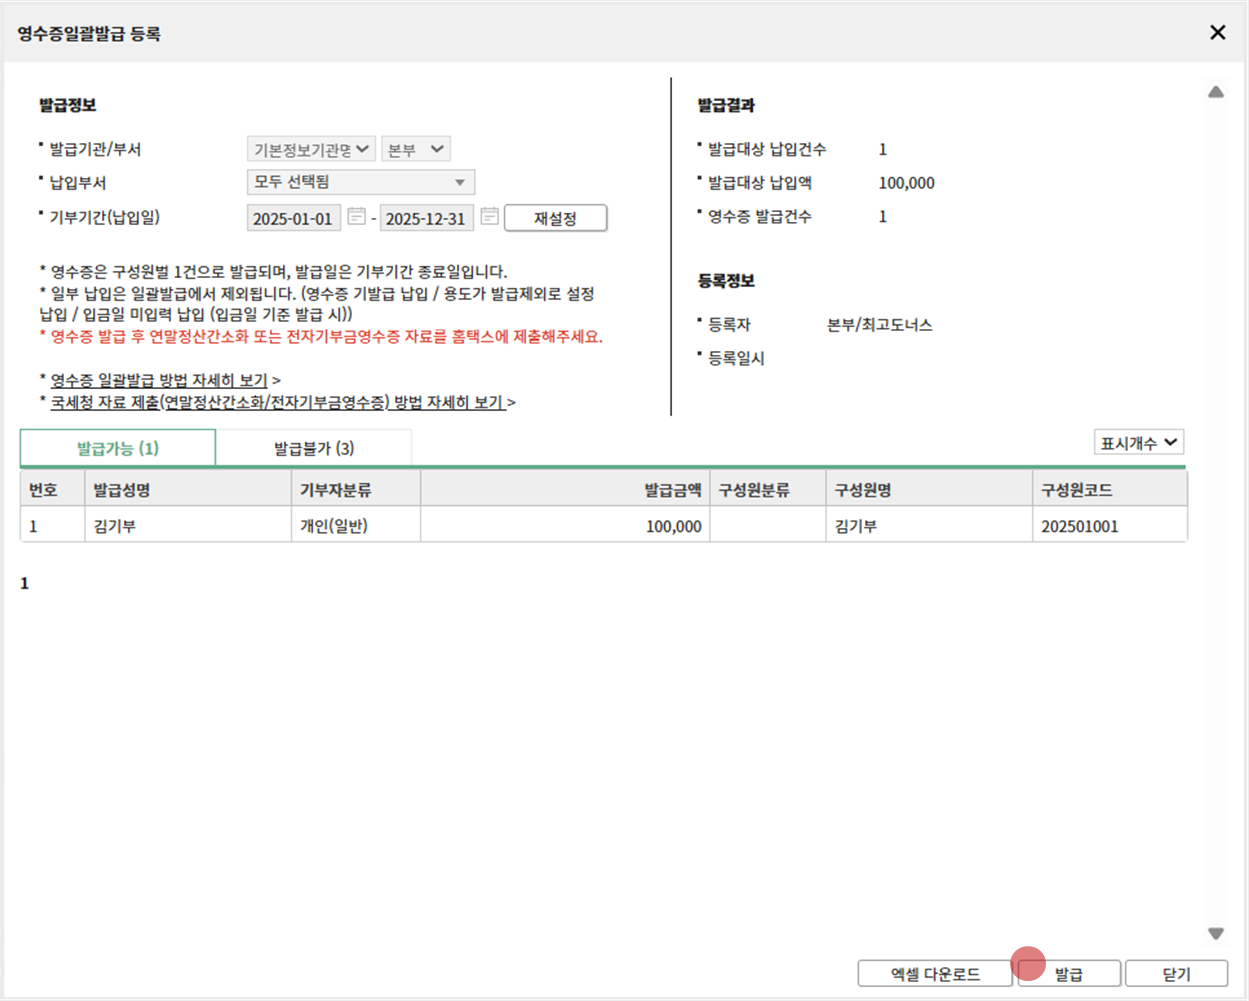Switch to the 발급가능 (1) tab
The image size is (1249, 1001).
pos(118,448)
